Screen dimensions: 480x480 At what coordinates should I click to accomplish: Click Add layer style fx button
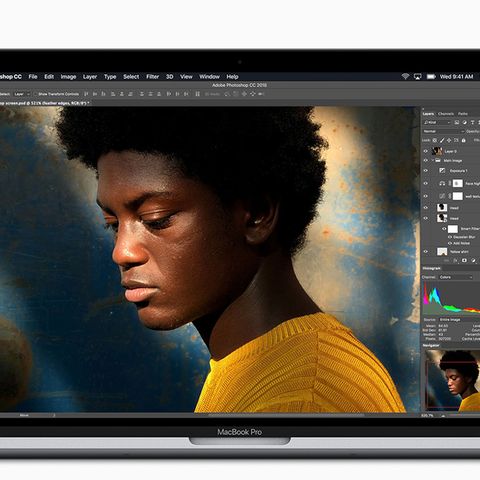point(455,260)
